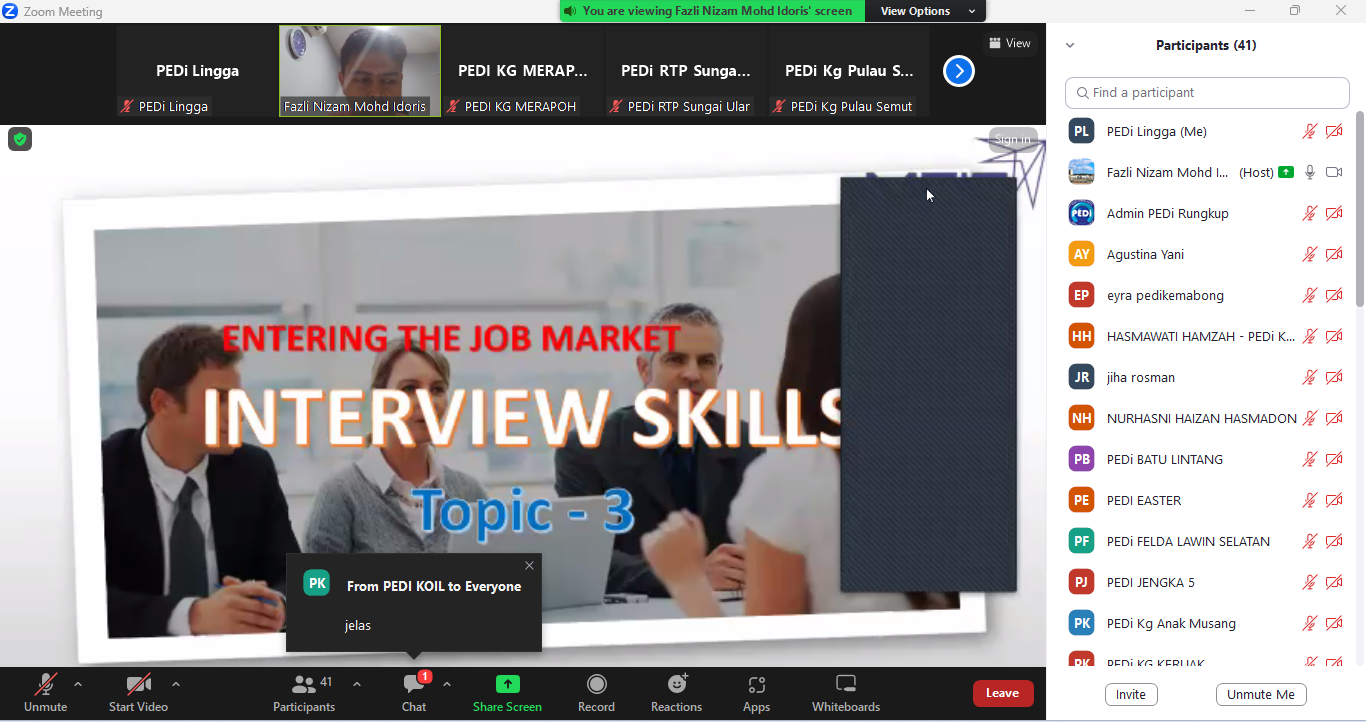This screenshot has height=722, width=1366.
Task: Click the green encryption shield icon
Action: click(x=20, y=139)
